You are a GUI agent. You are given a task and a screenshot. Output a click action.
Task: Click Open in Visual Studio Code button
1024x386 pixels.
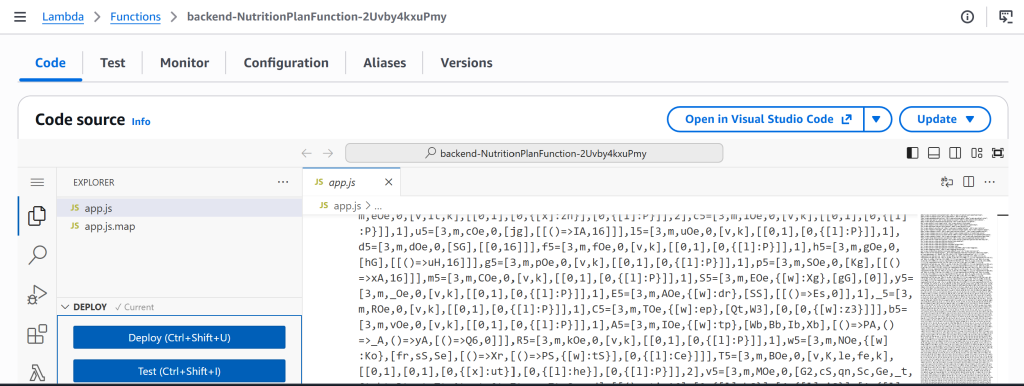click(765, 120)
